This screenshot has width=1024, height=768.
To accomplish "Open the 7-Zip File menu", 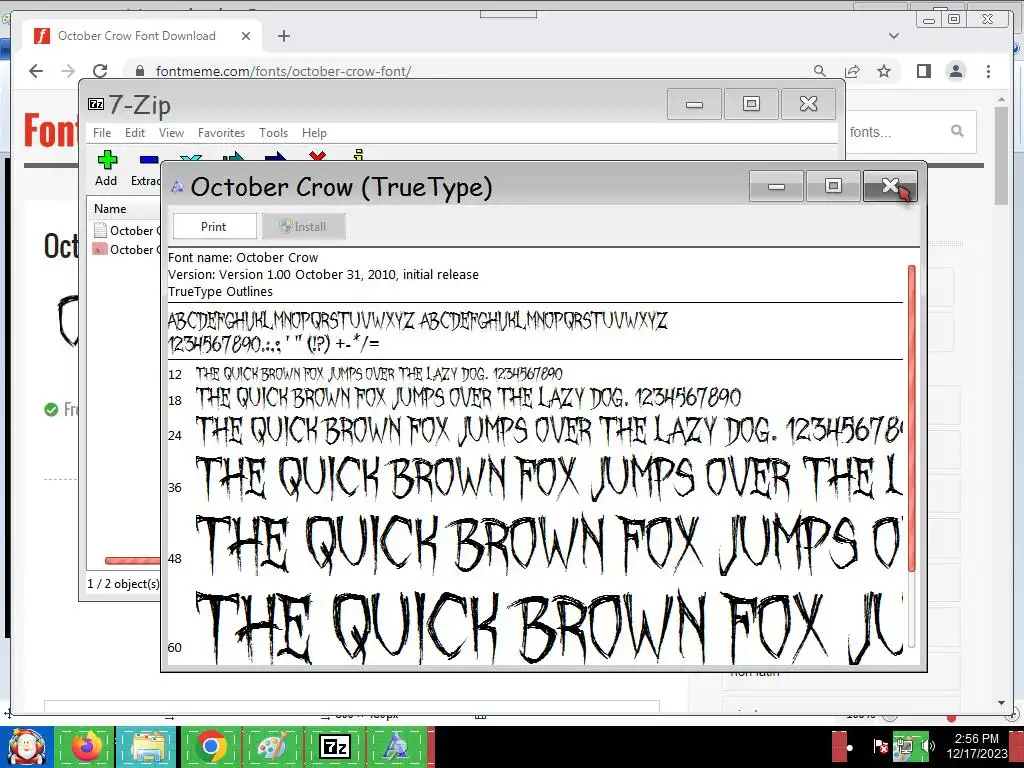I will pyautogui.click(x=102, y=133).
